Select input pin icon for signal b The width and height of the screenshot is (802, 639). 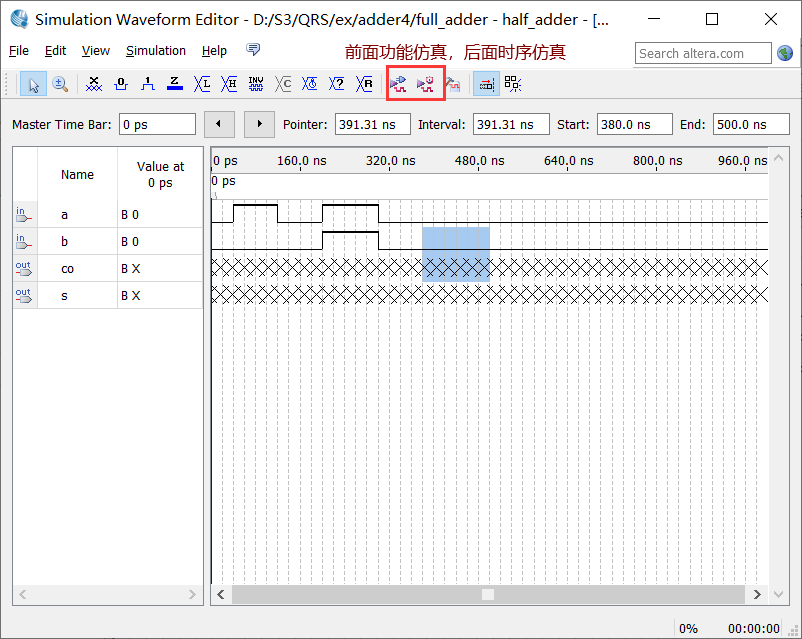pyautogui.click(x=24, y=241)
